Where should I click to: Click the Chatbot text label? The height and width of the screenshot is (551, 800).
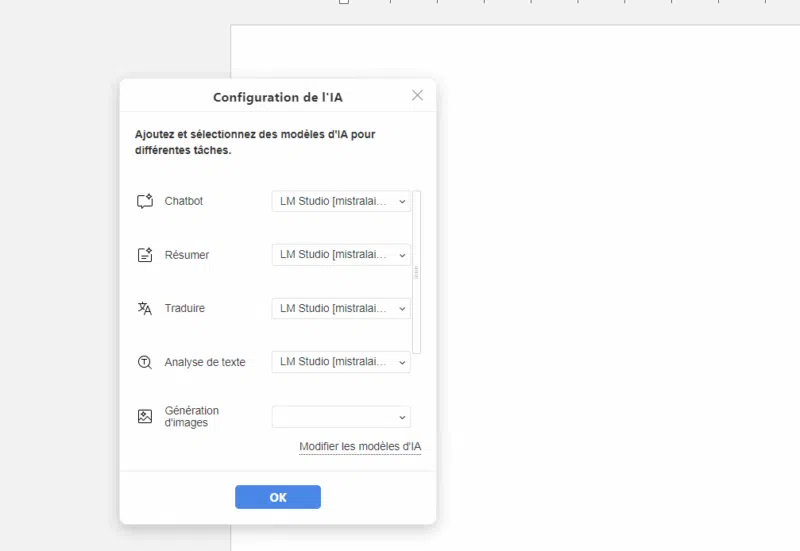(184, 201)
